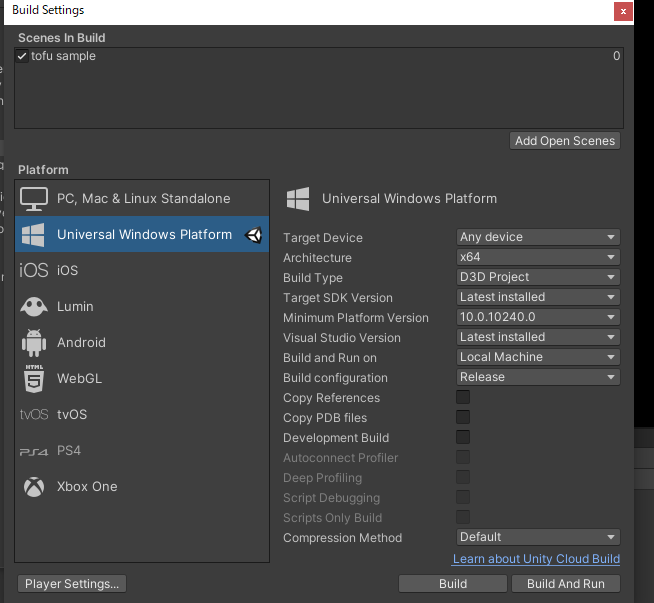
Task: Open the Target SDK Version dropdown
Action: coord(538,297)
